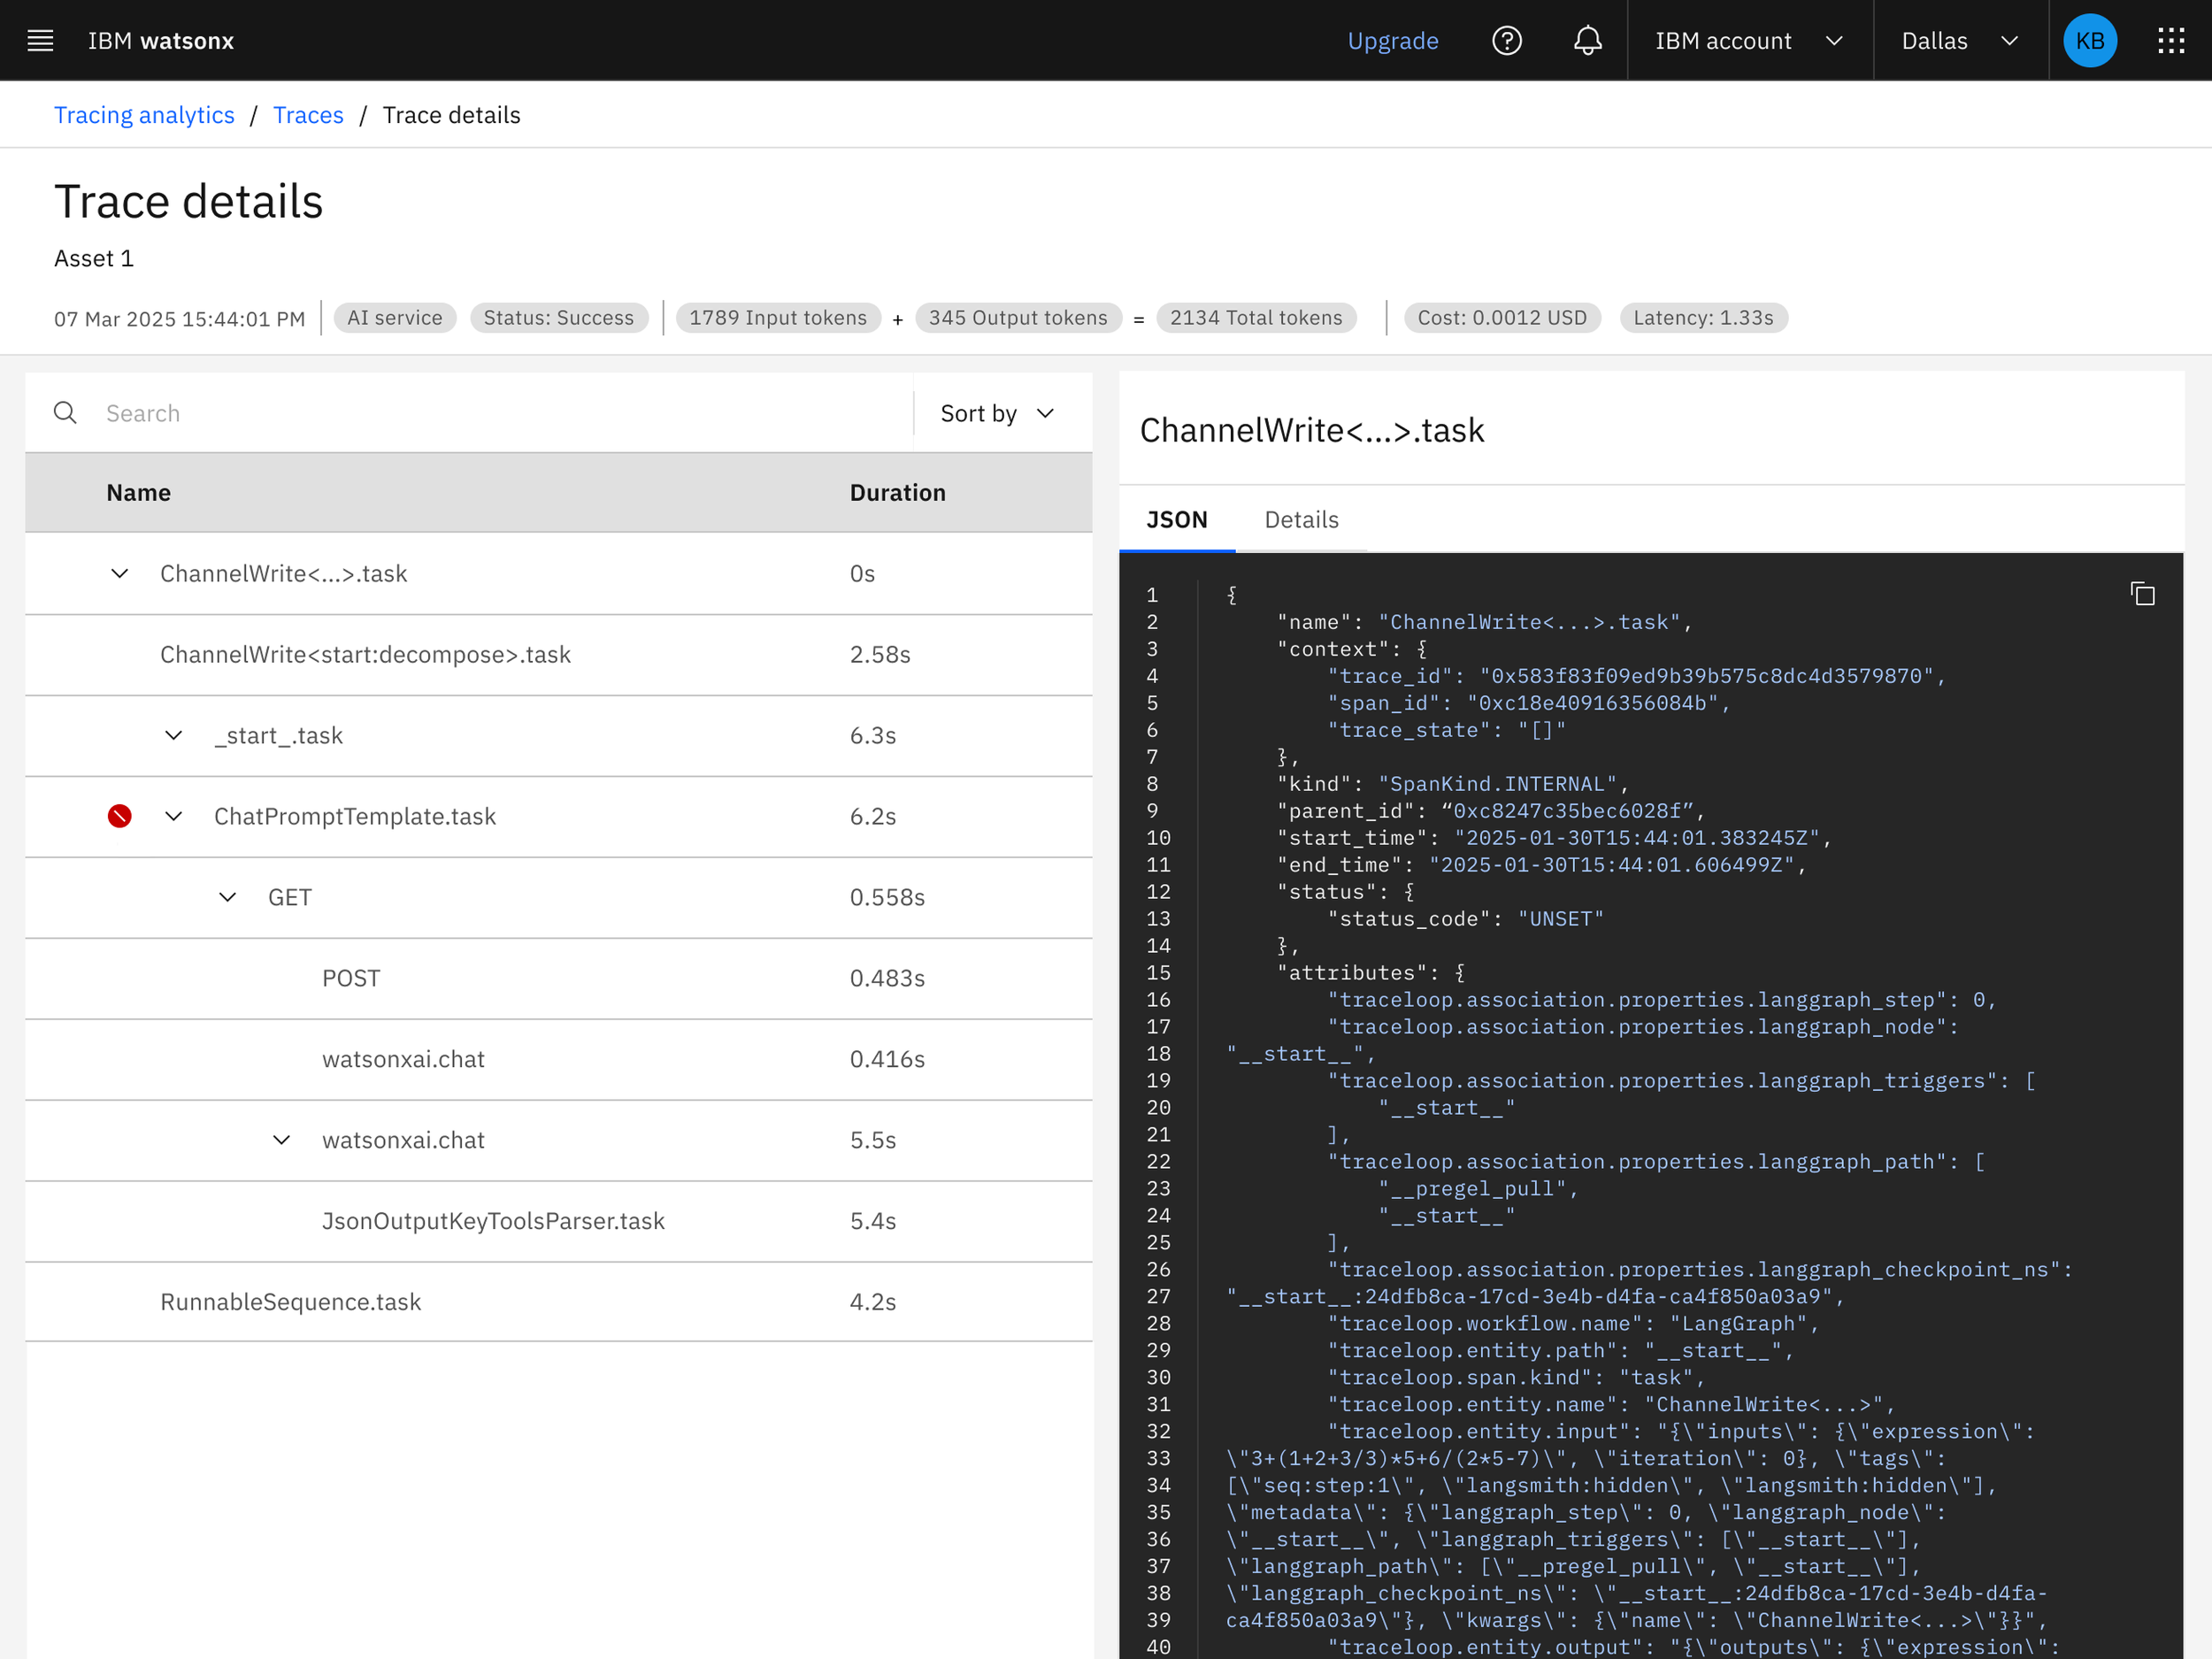Open the Sort by dropdown
The width and height of the screenshot is (2212, 1659).
click(x=998, y=413)
